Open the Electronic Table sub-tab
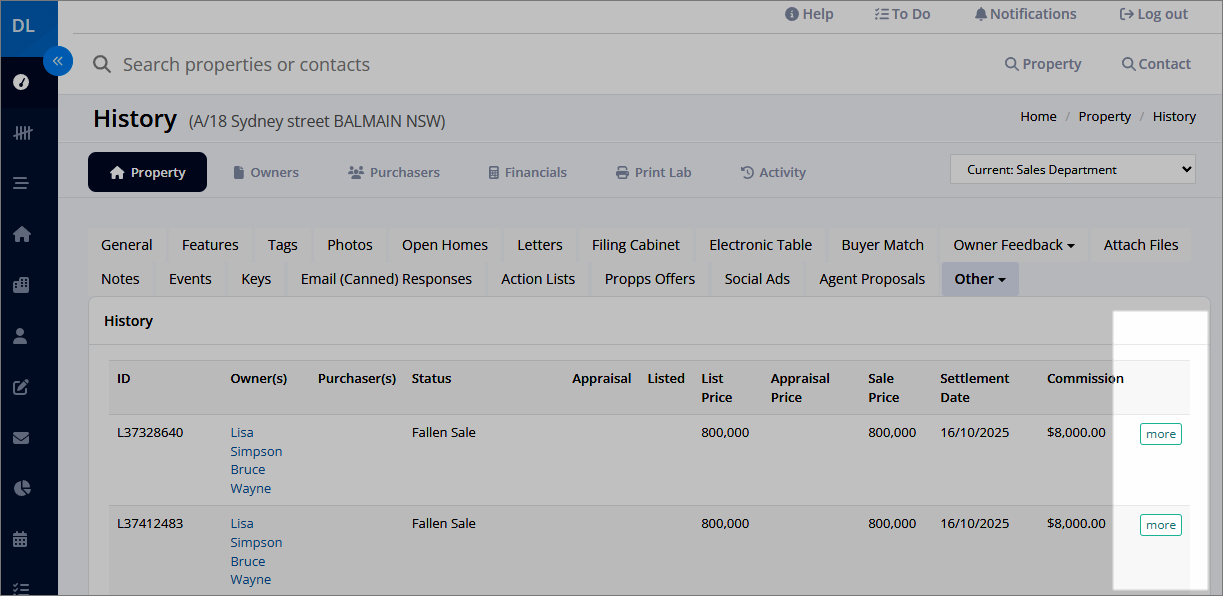This screenshot has height=596, width=1223. (761, 245)
